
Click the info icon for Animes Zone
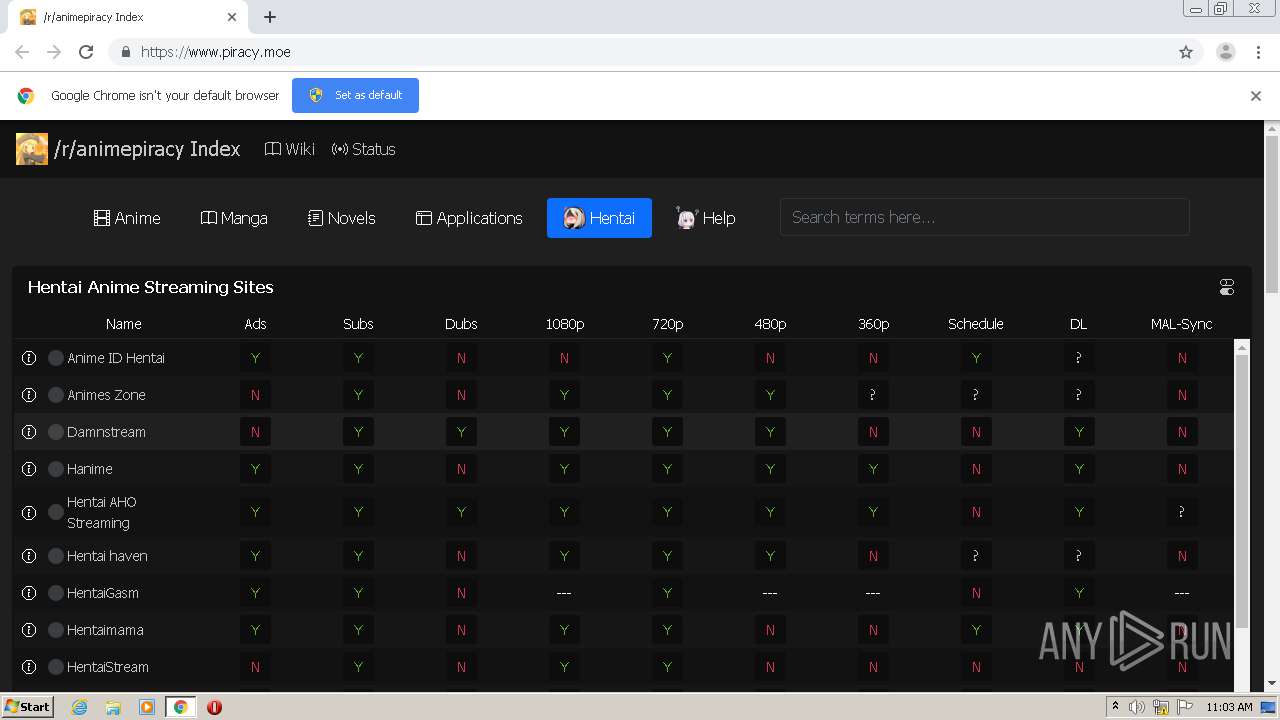click(x=29, y=395)
